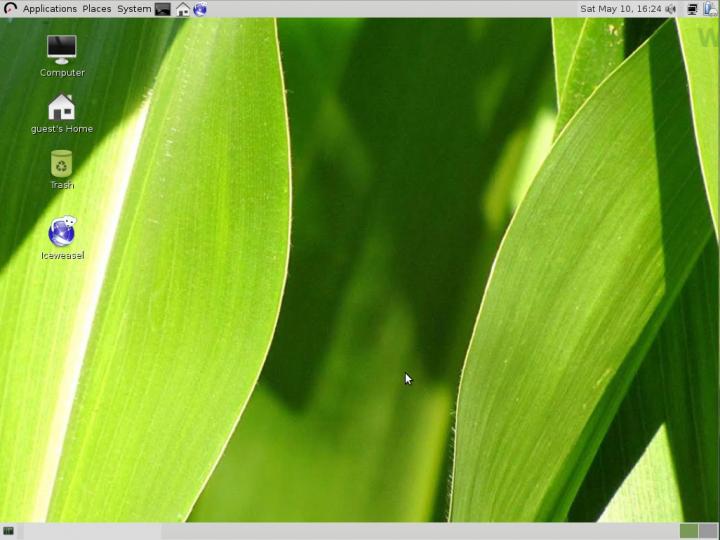Open home folder from top panel launcher

(182, 9)
